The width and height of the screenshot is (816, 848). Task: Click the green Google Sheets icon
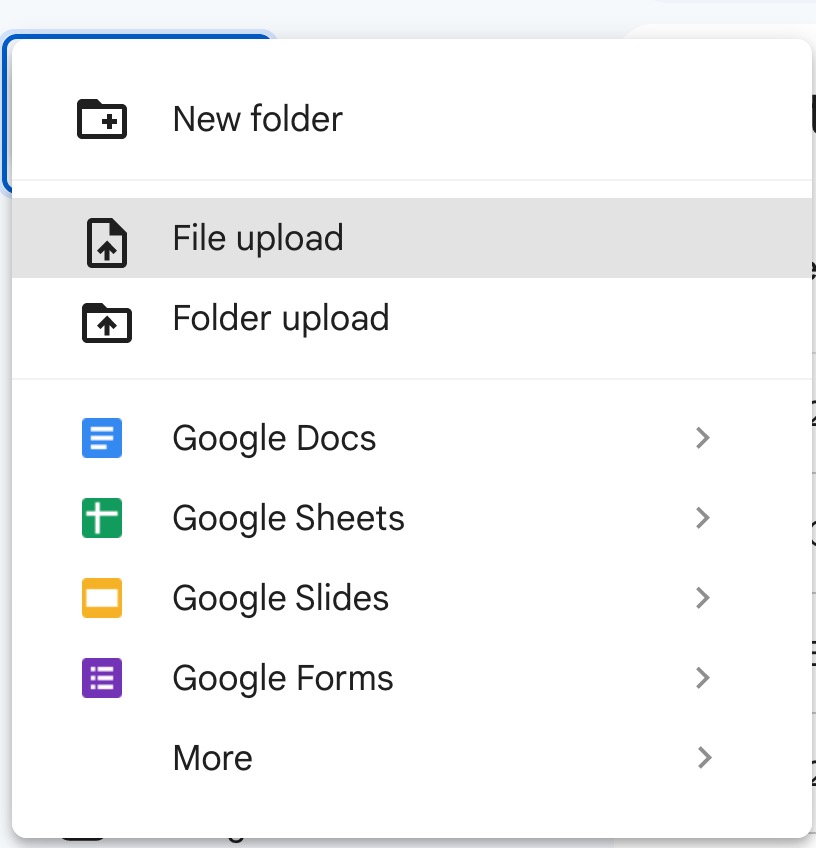pos(102,518)
